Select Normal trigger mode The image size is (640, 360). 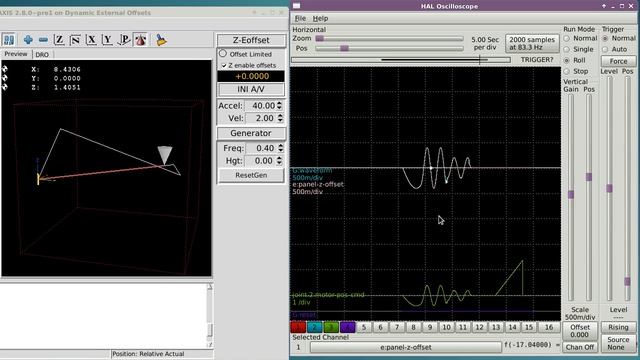[605, 38]
